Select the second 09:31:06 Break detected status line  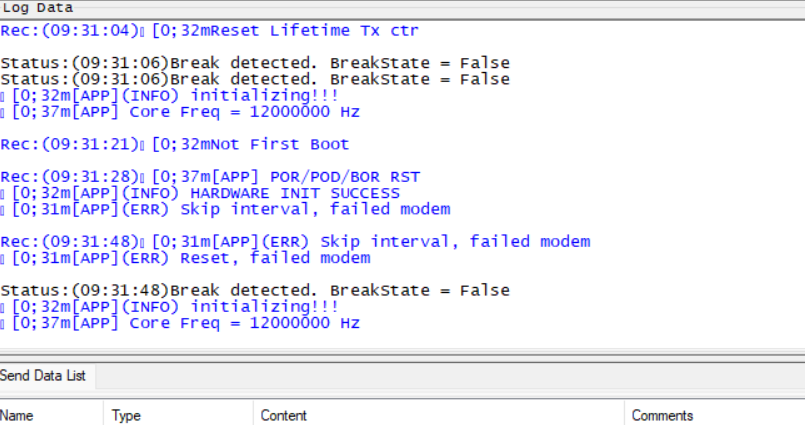click(x=255, y=79)
